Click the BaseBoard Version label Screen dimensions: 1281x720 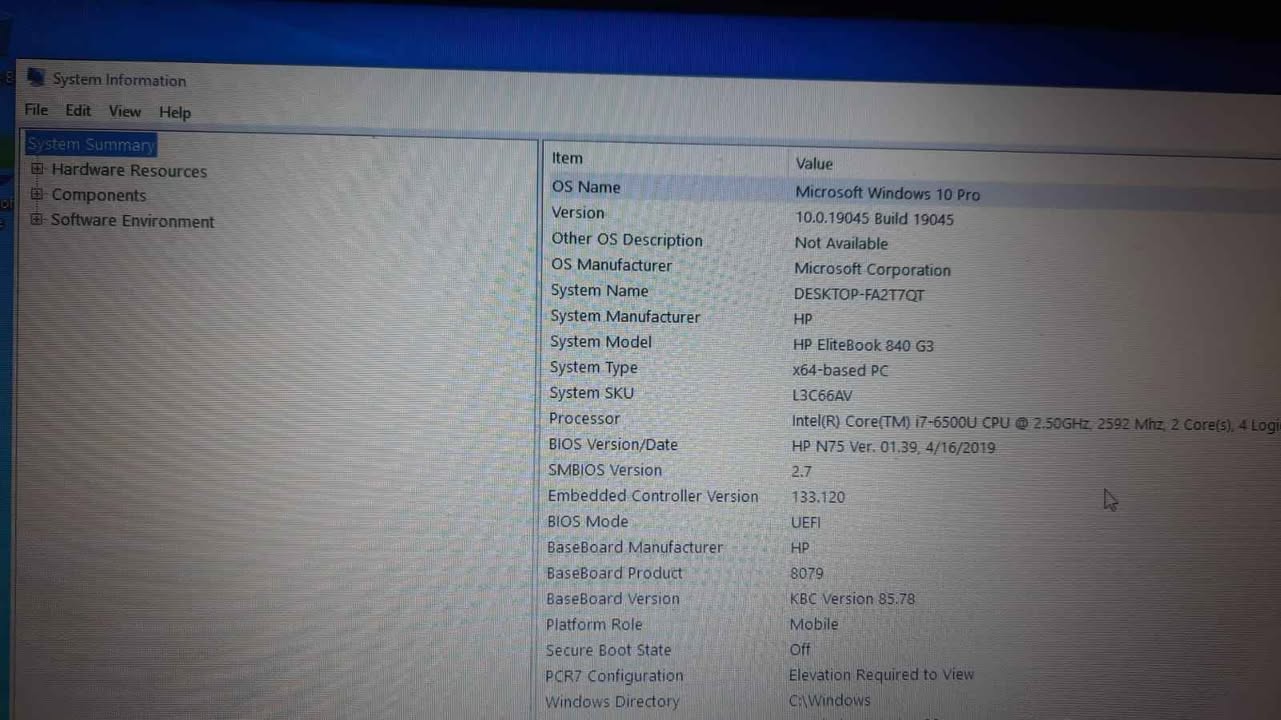pyautogui.click(x=613, y=599)
